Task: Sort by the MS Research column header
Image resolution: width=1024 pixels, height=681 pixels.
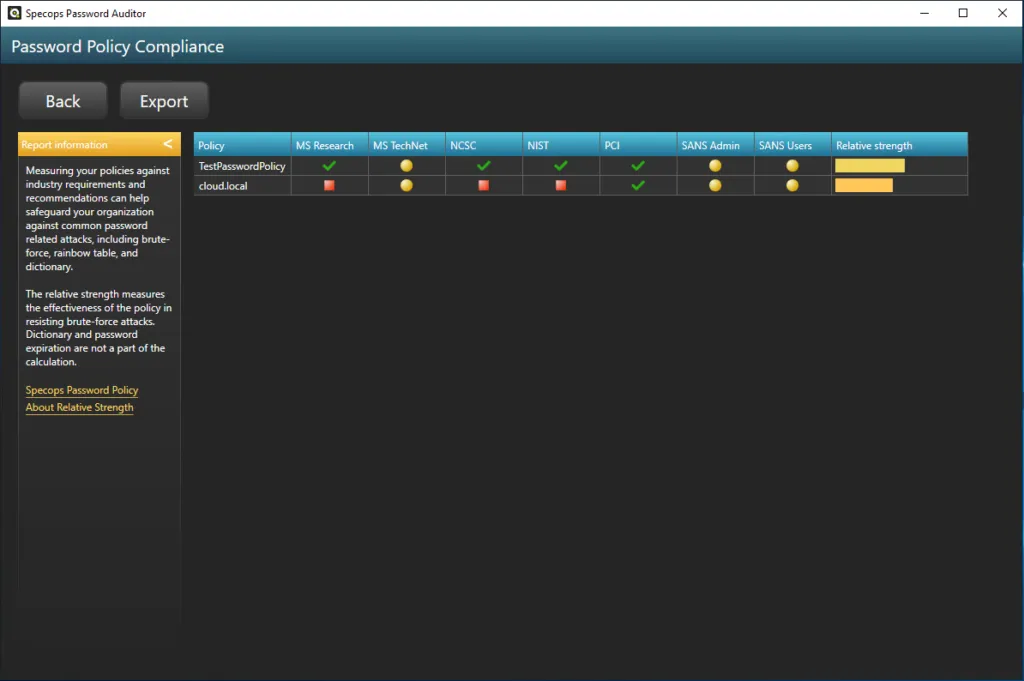Action: 330,145
